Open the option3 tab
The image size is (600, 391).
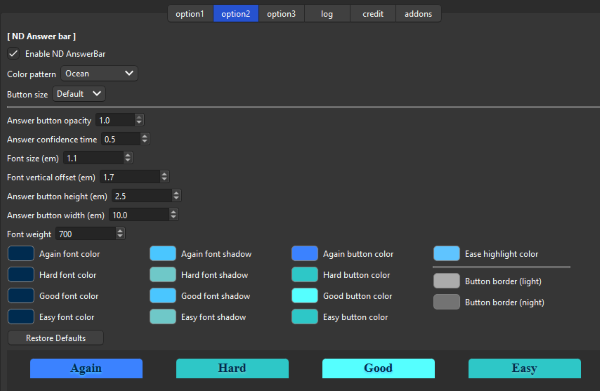click(x=281, y=14)
